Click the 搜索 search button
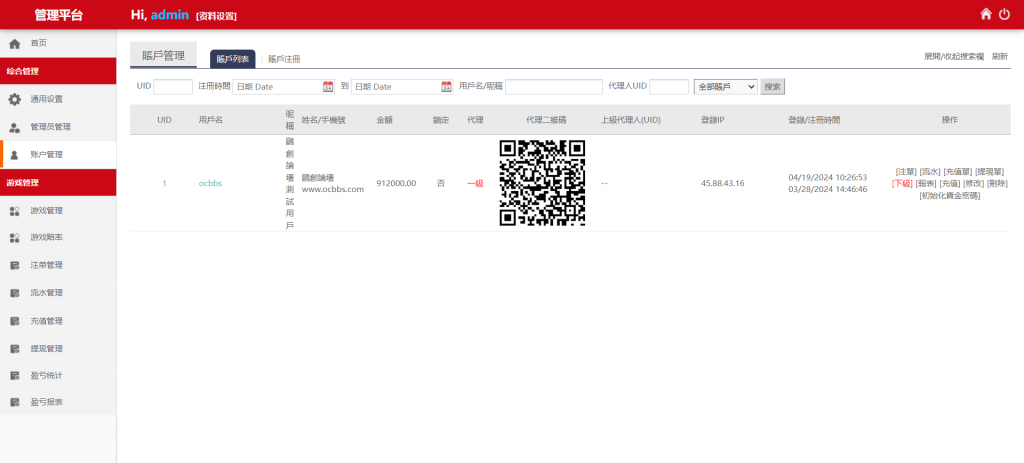 [x=773, y=86]
